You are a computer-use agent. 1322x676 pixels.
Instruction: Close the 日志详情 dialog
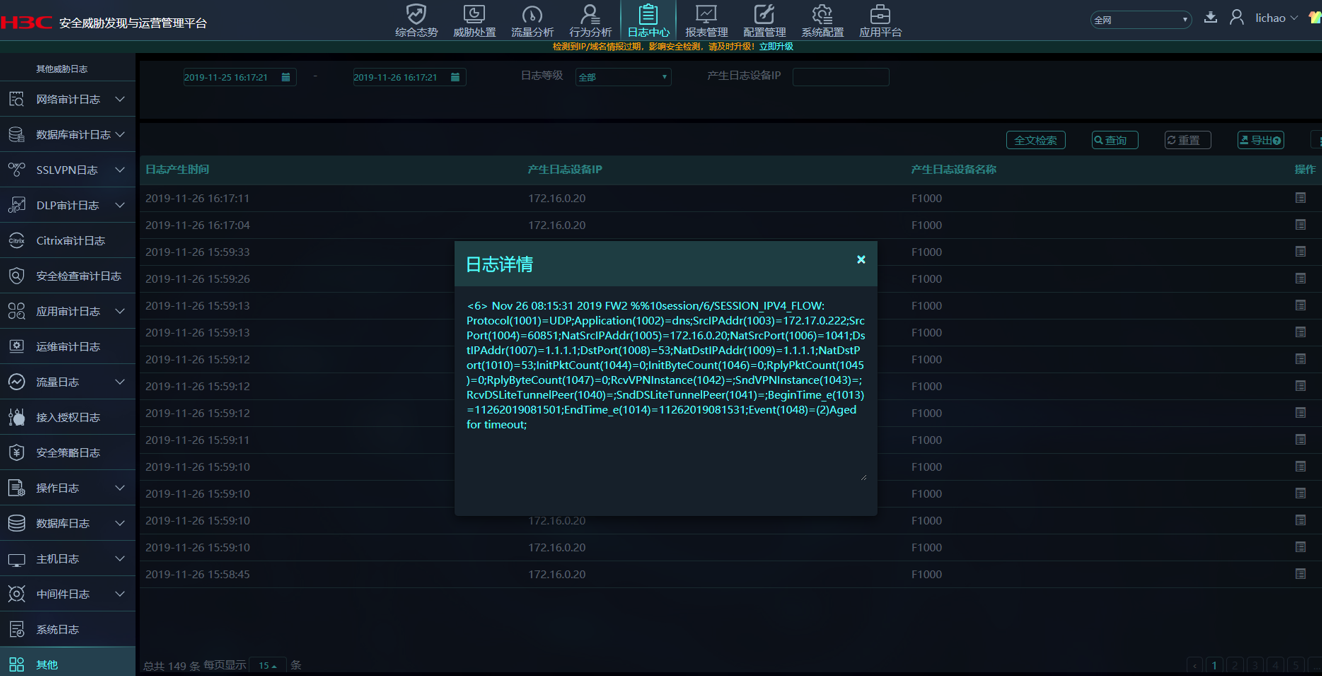(x=861, y=260)
